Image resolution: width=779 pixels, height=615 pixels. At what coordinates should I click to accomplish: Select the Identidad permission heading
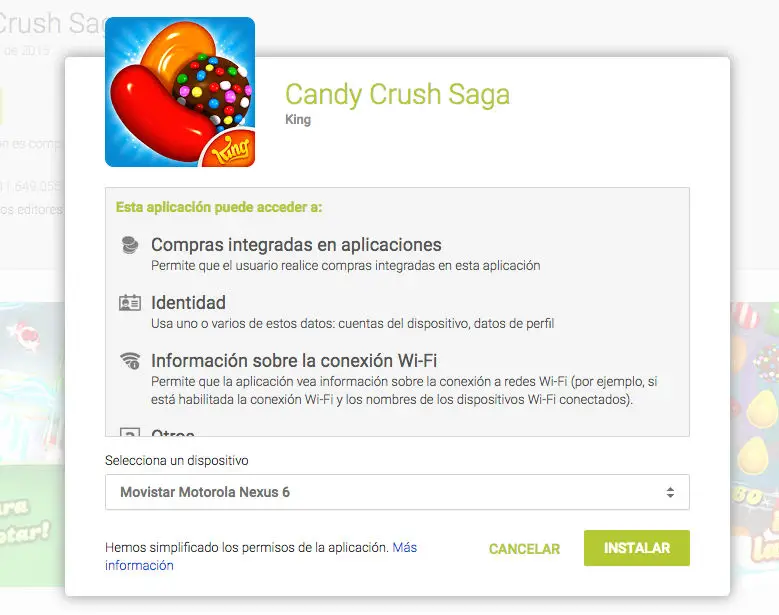tap(188, 303)
